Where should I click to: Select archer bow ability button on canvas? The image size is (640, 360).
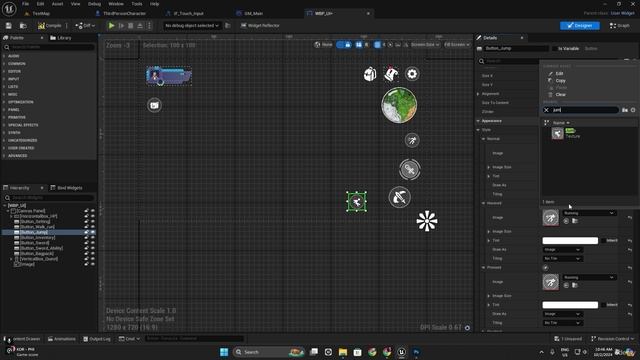coord(400,197)
